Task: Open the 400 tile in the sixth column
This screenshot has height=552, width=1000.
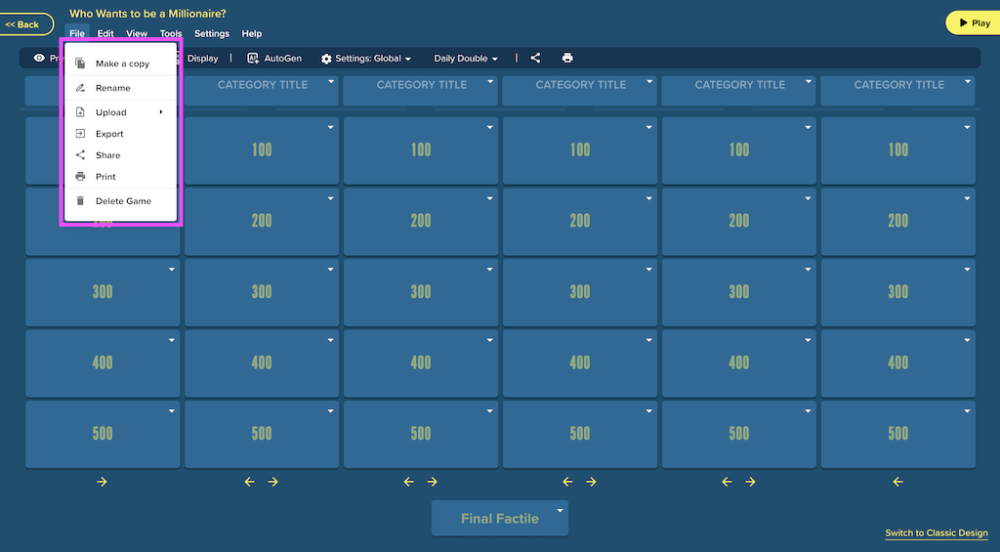Action: [898, 363]
